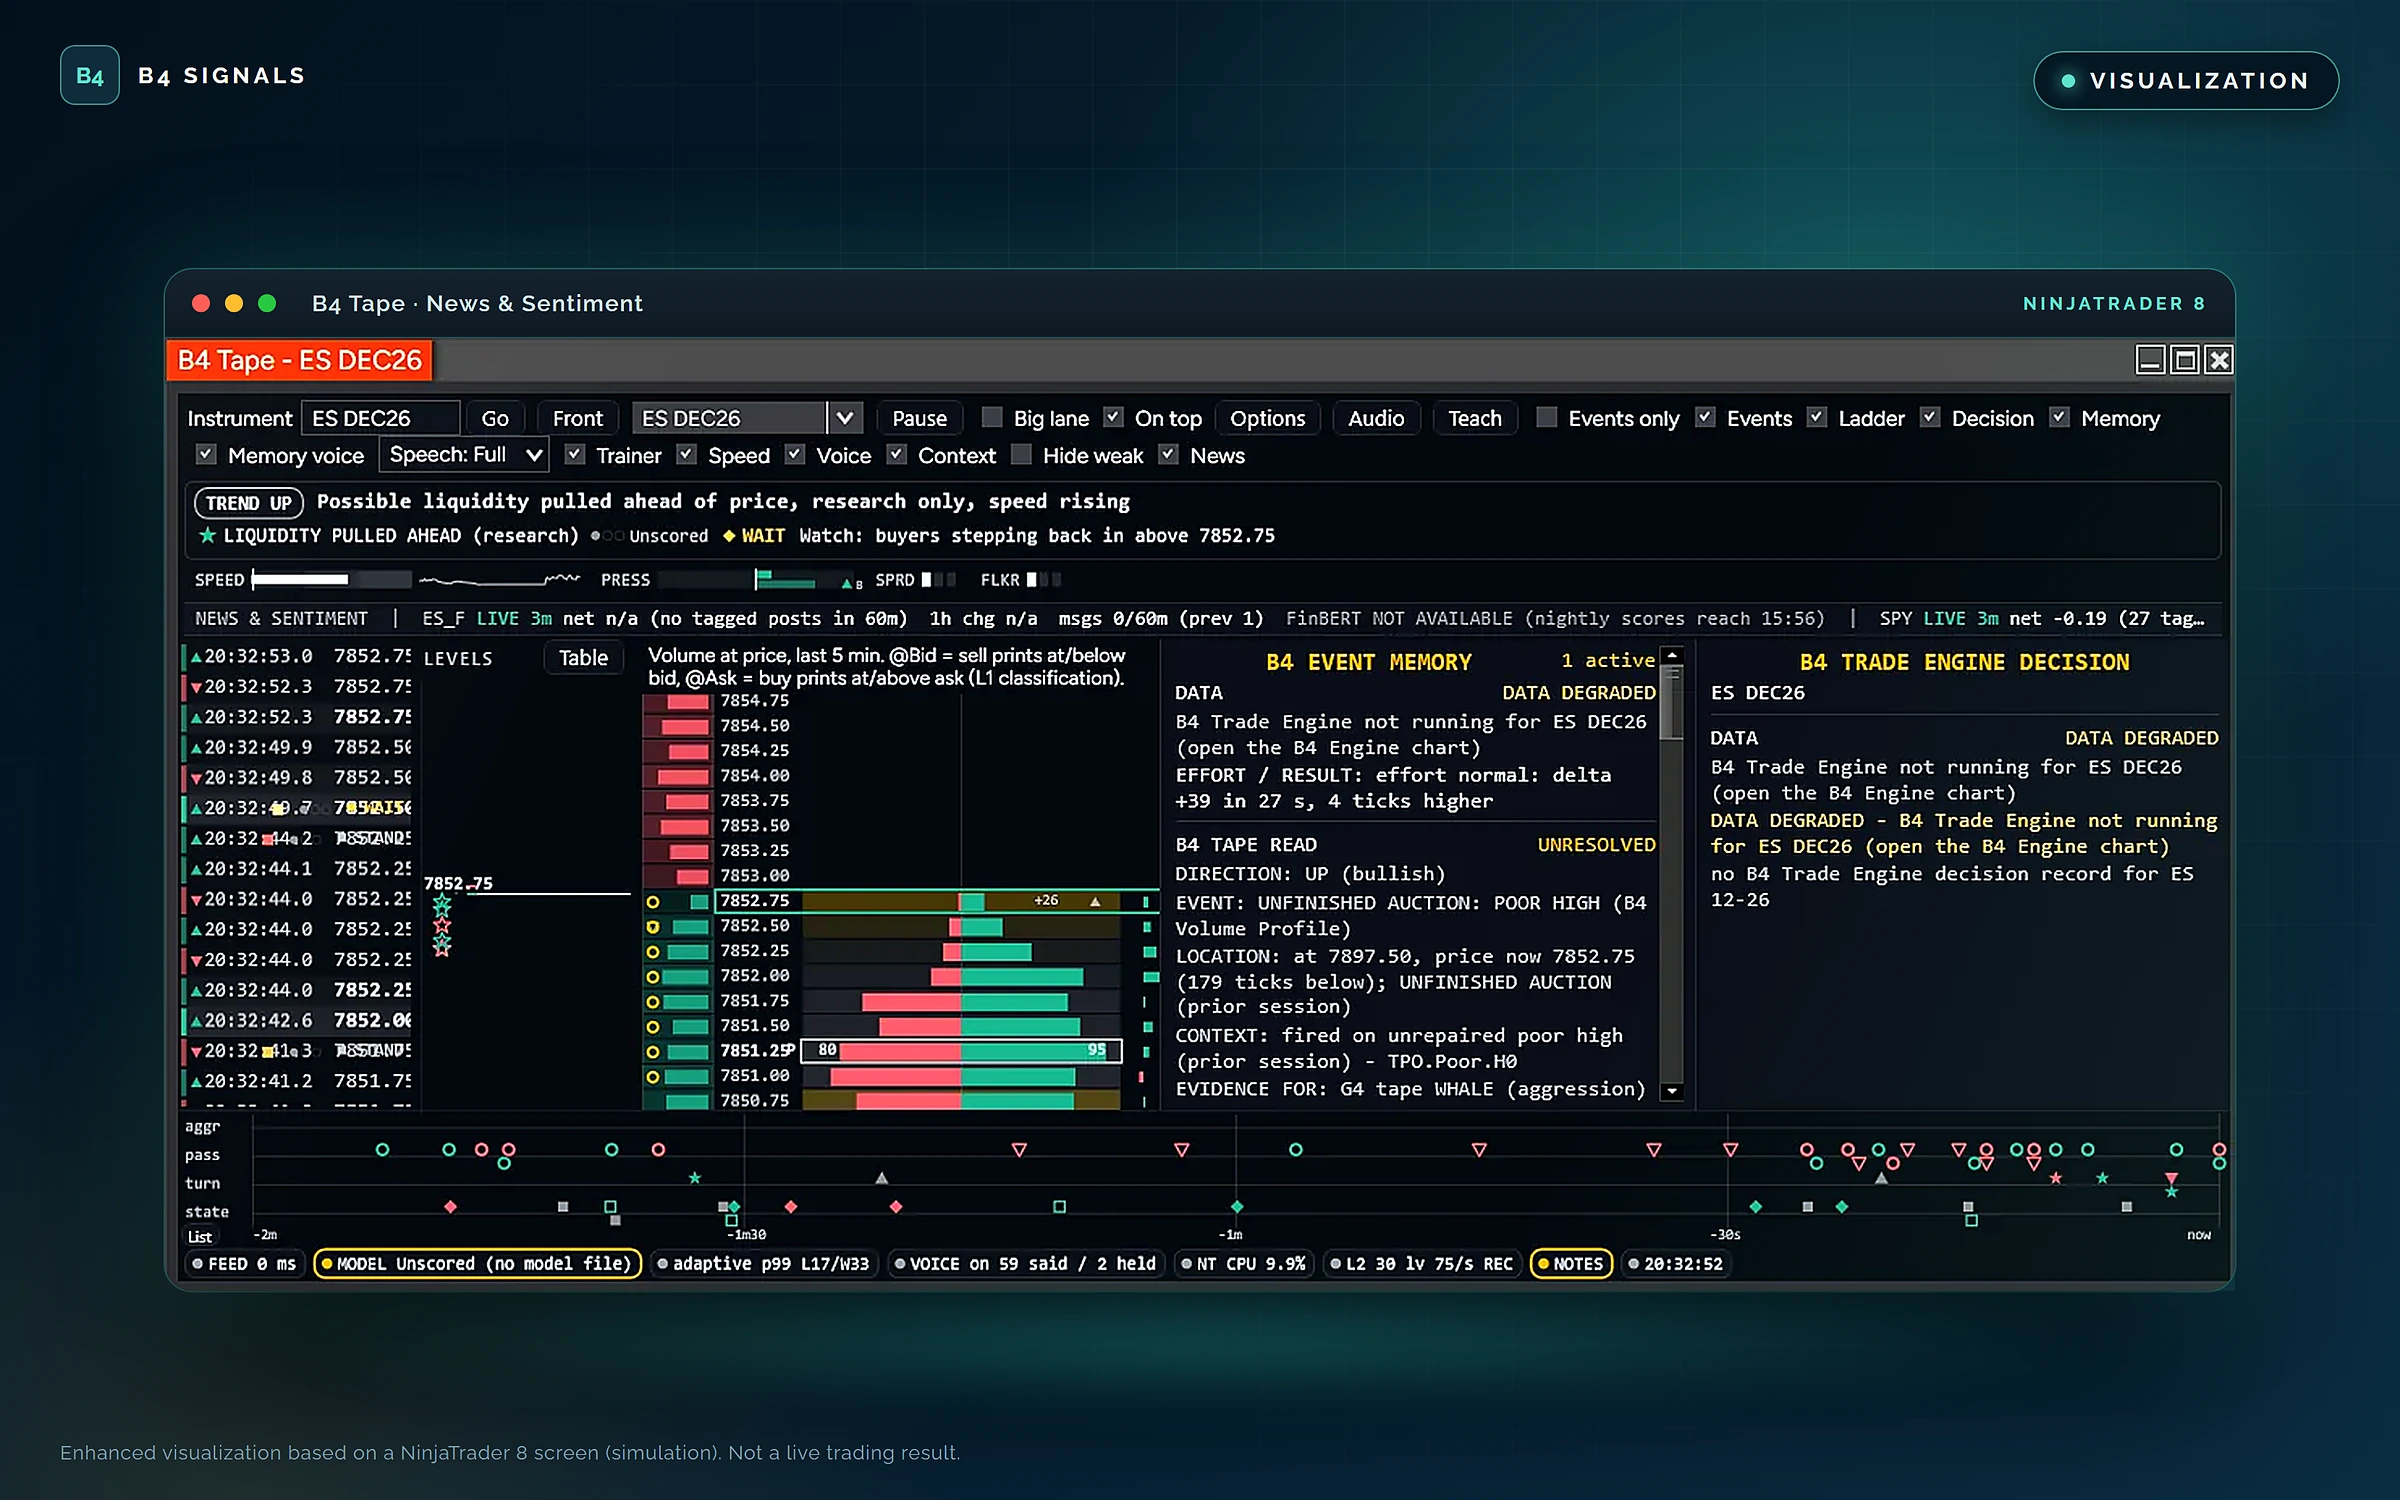This screenshot has width=2400, height=1500.
Task: Click the Event Memory scrollbar down arrow
Action: (1671, 1091)
